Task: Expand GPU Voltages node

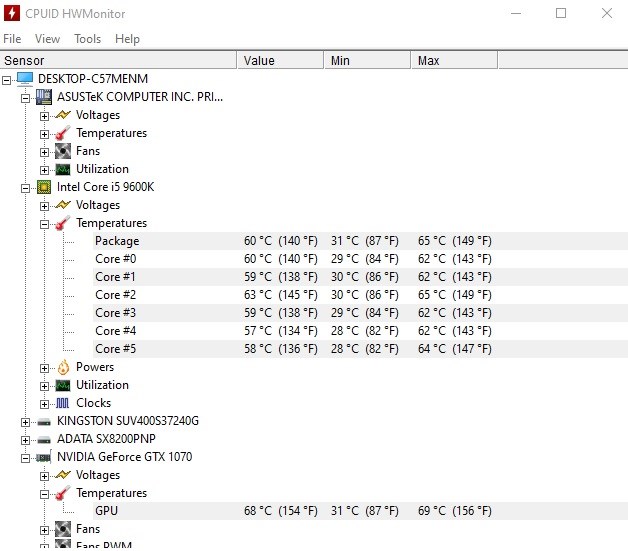Action: (x=44, y=477)
